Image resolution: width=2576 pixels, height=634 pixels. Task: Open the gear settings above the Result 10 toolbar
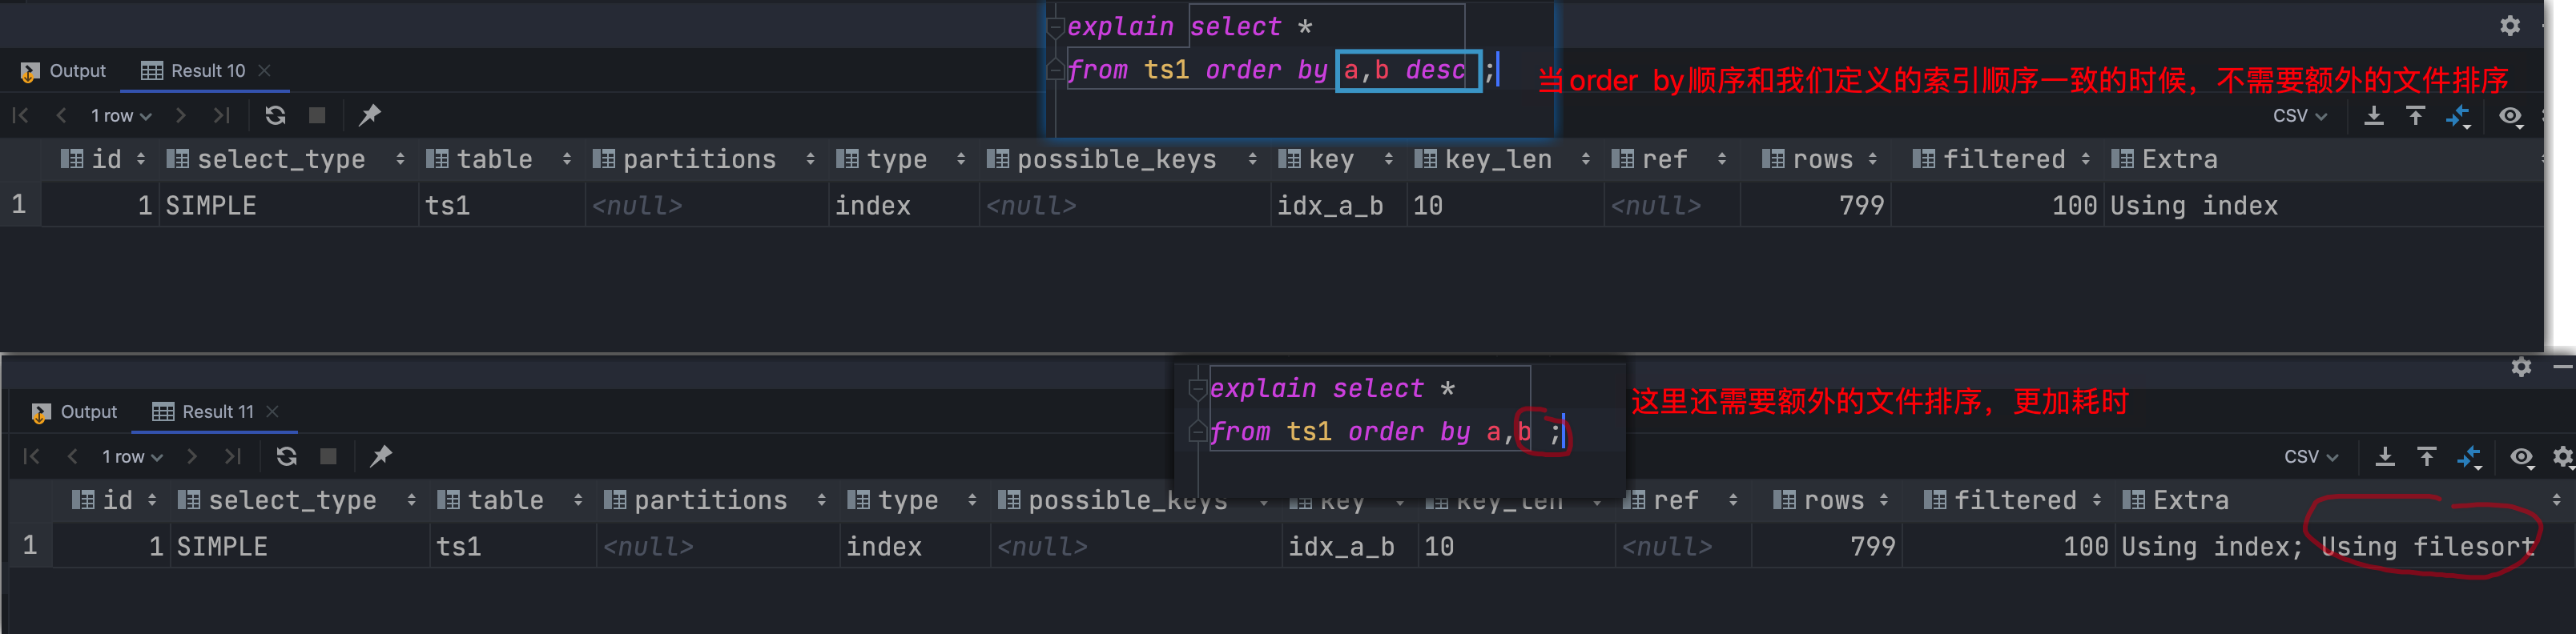2510,26
